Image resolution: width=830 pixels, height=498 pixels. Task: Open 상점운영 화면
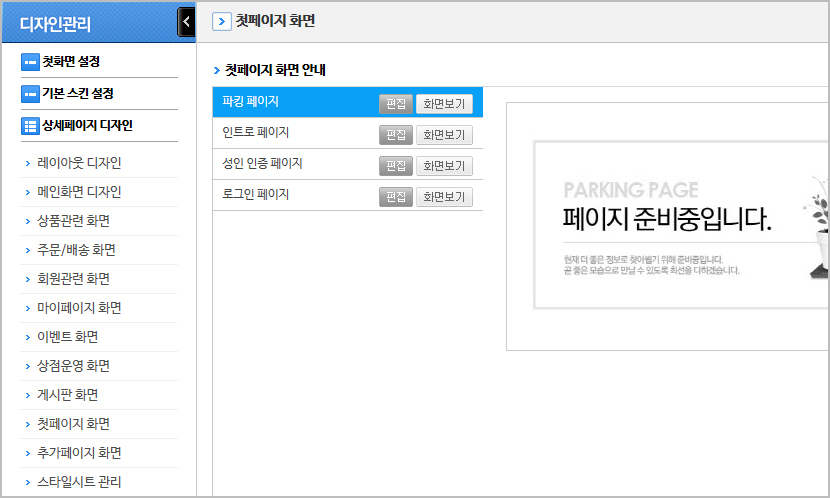(x=73, y=366)
